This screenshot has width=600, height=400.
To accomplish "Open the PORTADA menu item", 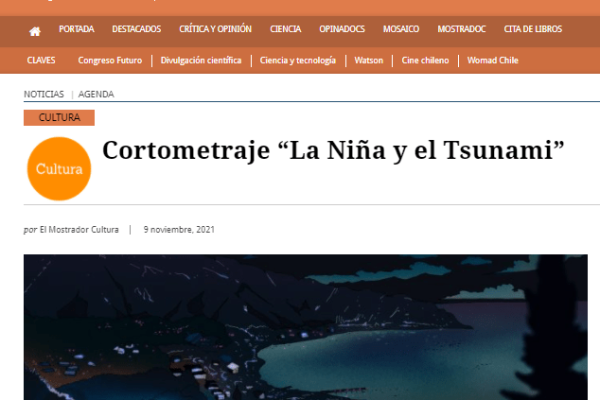I will [77, 29].
